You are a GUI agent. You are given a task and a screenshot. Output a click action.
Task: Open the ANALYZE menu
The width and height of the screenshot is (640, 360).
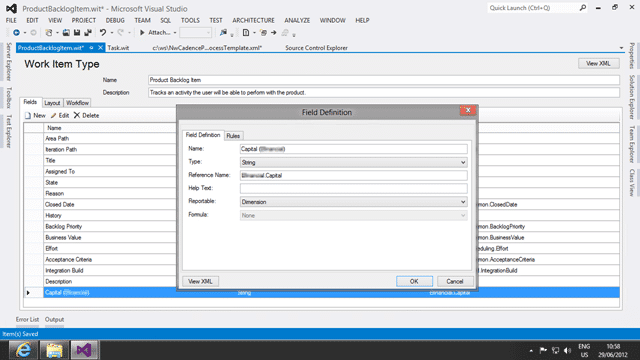pyautogui.click(x=297, y=20)
